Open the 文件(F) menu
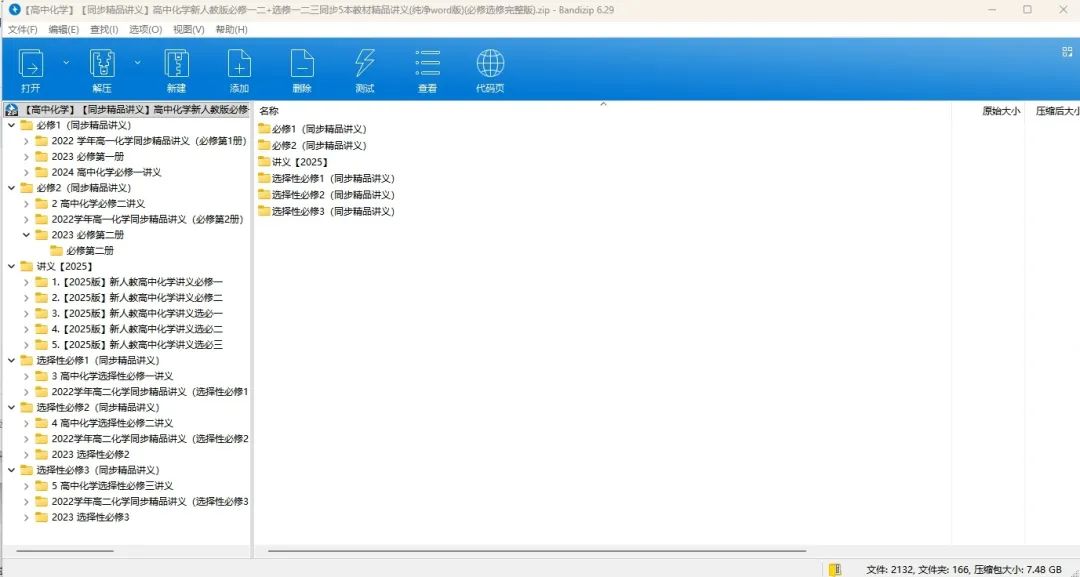The image size is (1080, 577). point(23,30)
